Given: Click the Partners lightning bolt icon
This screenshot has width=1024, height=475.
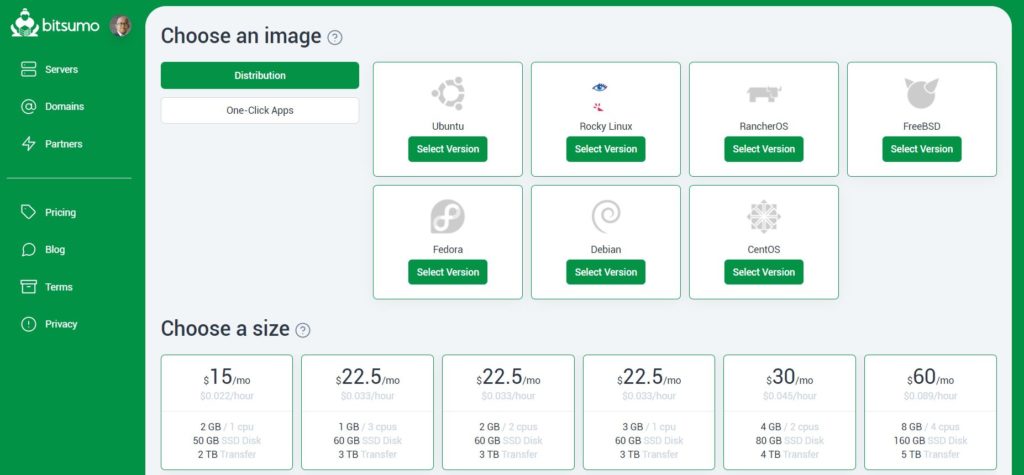Looking at the screenshot, I should coord(29,144).
